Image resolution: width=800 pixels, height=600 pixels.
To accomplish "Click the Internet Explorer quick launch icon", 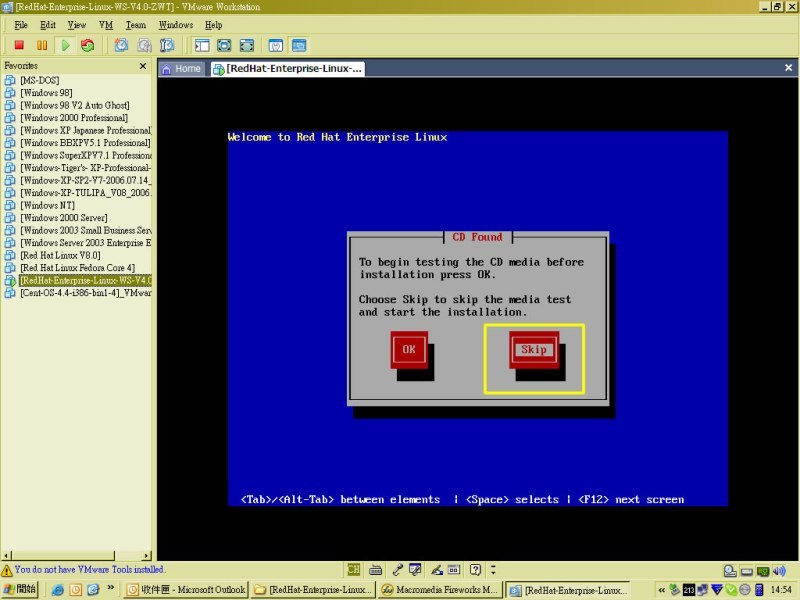I will (x=57, y=590).
